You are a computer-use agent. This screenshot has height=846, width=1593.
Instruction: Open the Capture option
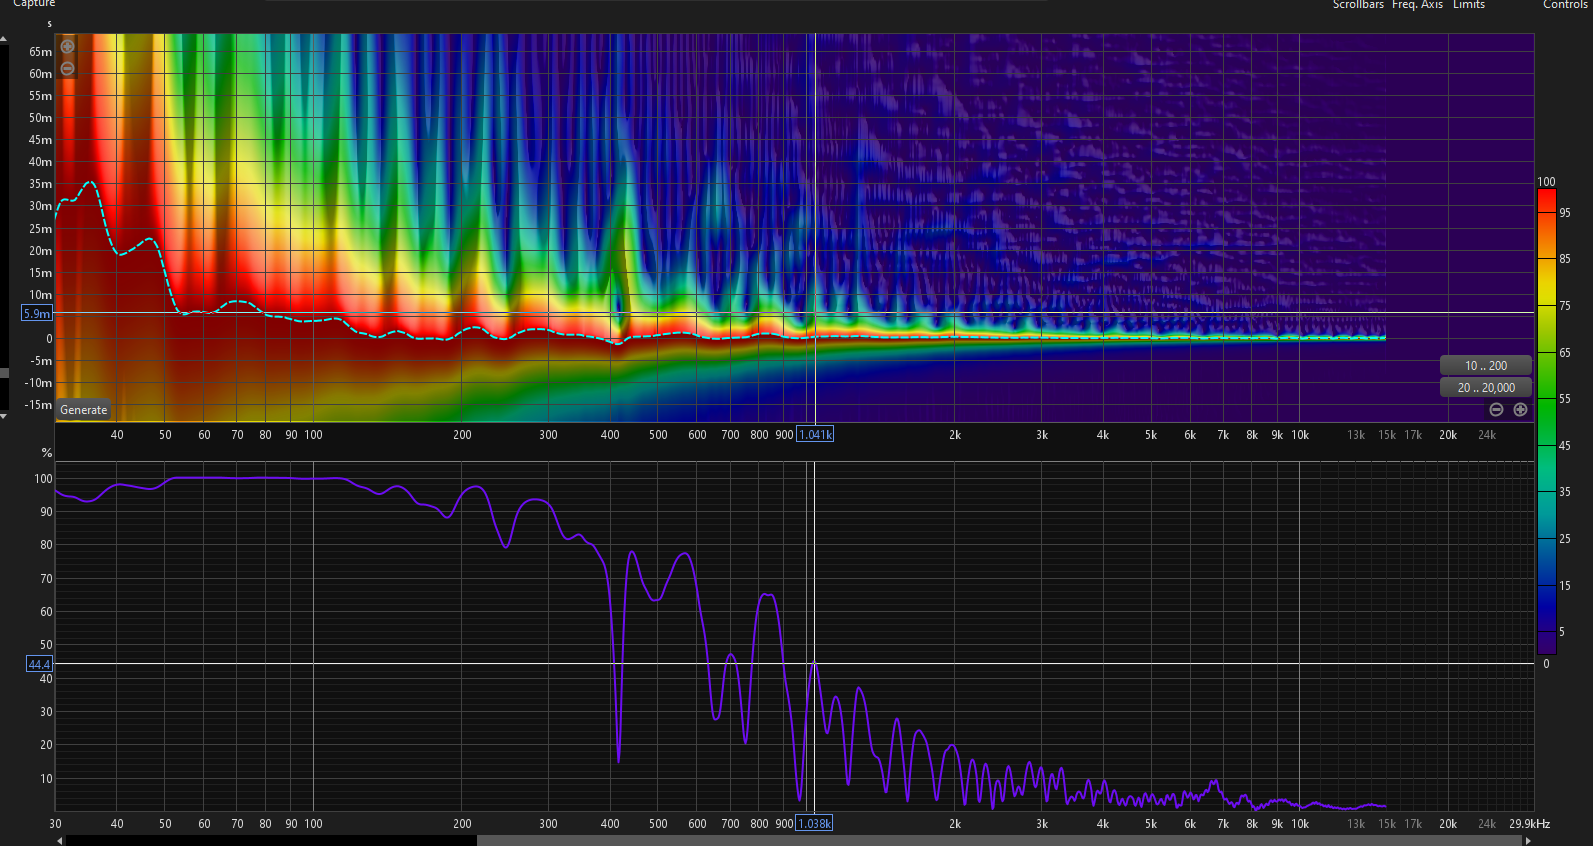click(34, 4)
